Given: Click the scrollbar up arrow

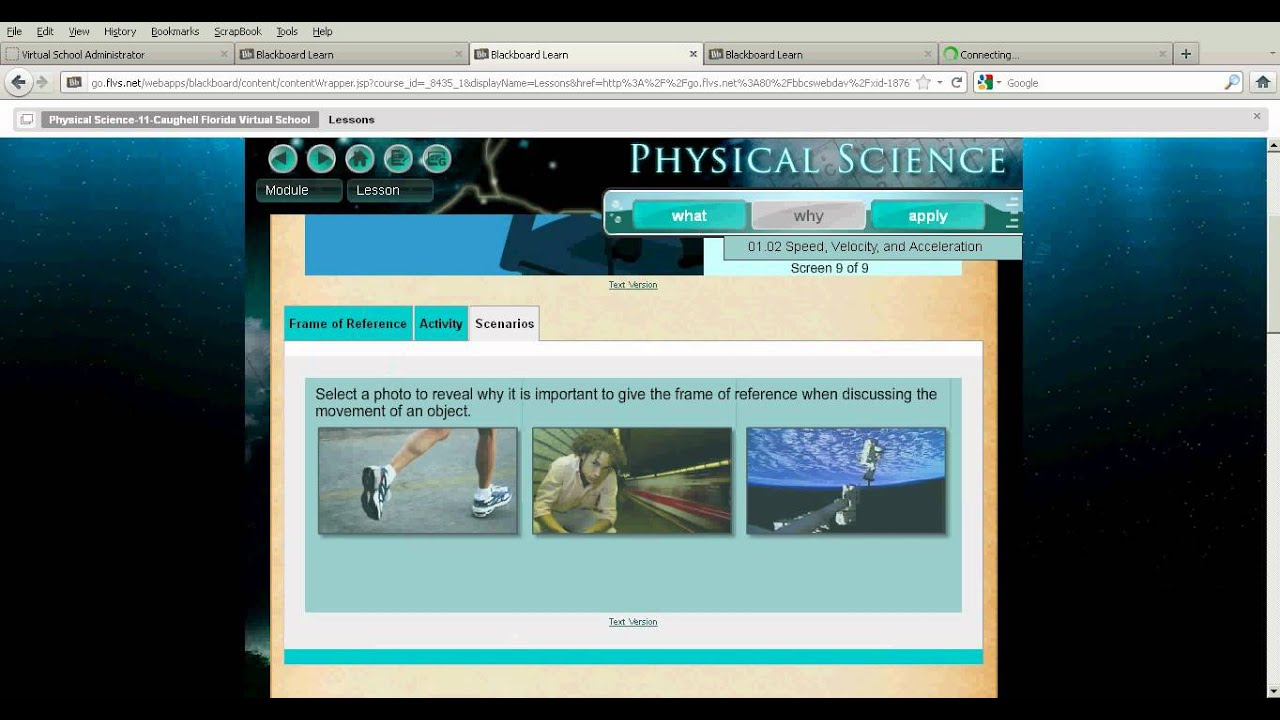Looking at the screenshot, I should point(1273,146).
